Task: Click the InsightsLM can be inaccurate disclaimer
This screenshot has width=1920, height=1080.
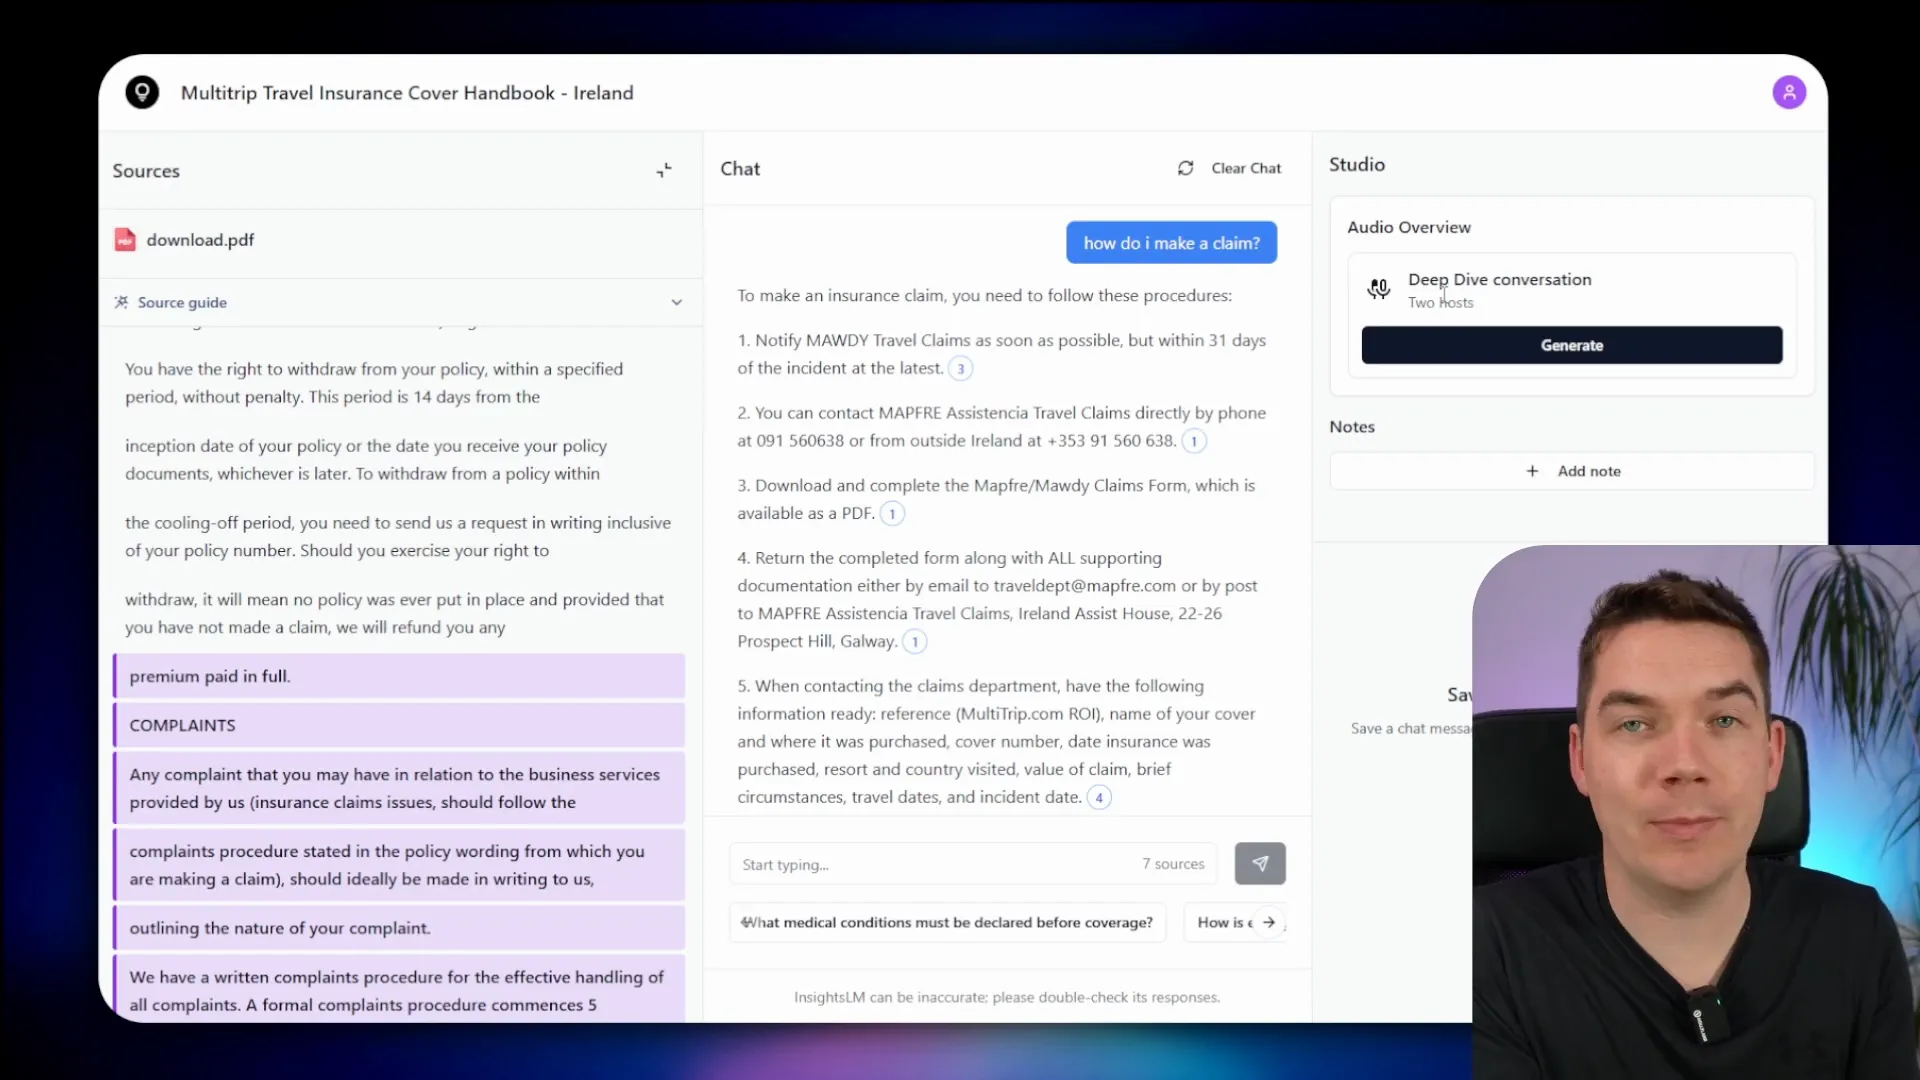Action: pyautogui.click(x=1007, y=997)
